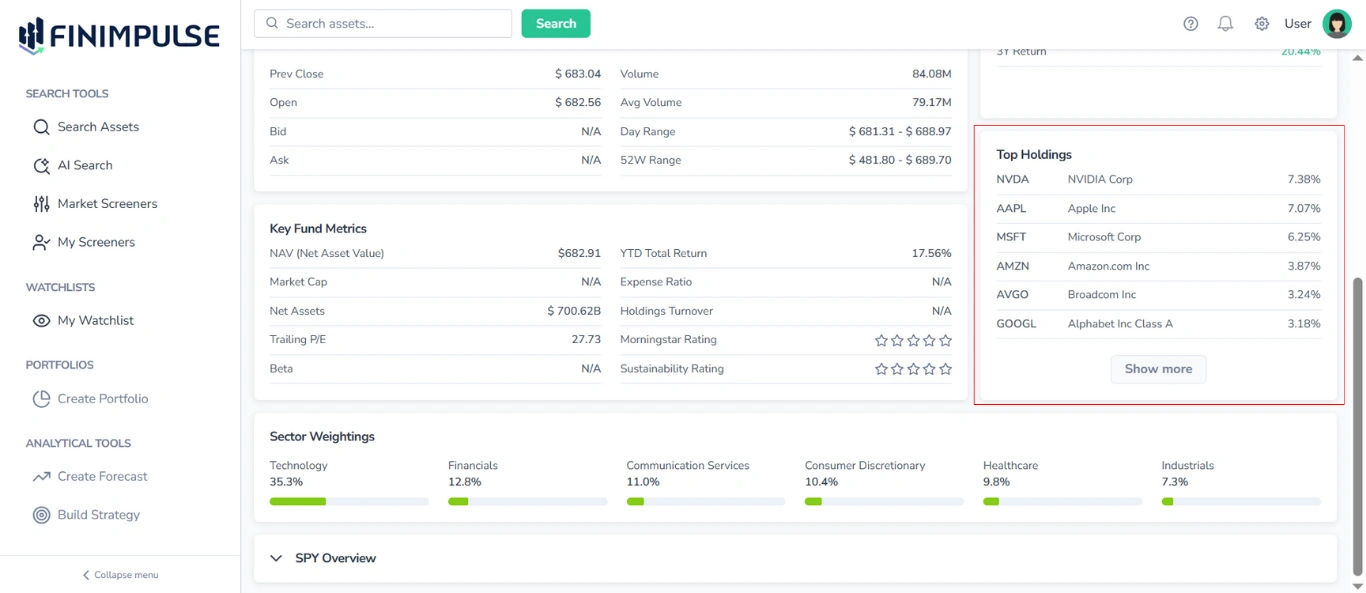The width and height of the screenshot is (1366, 593).
Task: Click the Market Screeners sliders icon
Action: (40, 203)
